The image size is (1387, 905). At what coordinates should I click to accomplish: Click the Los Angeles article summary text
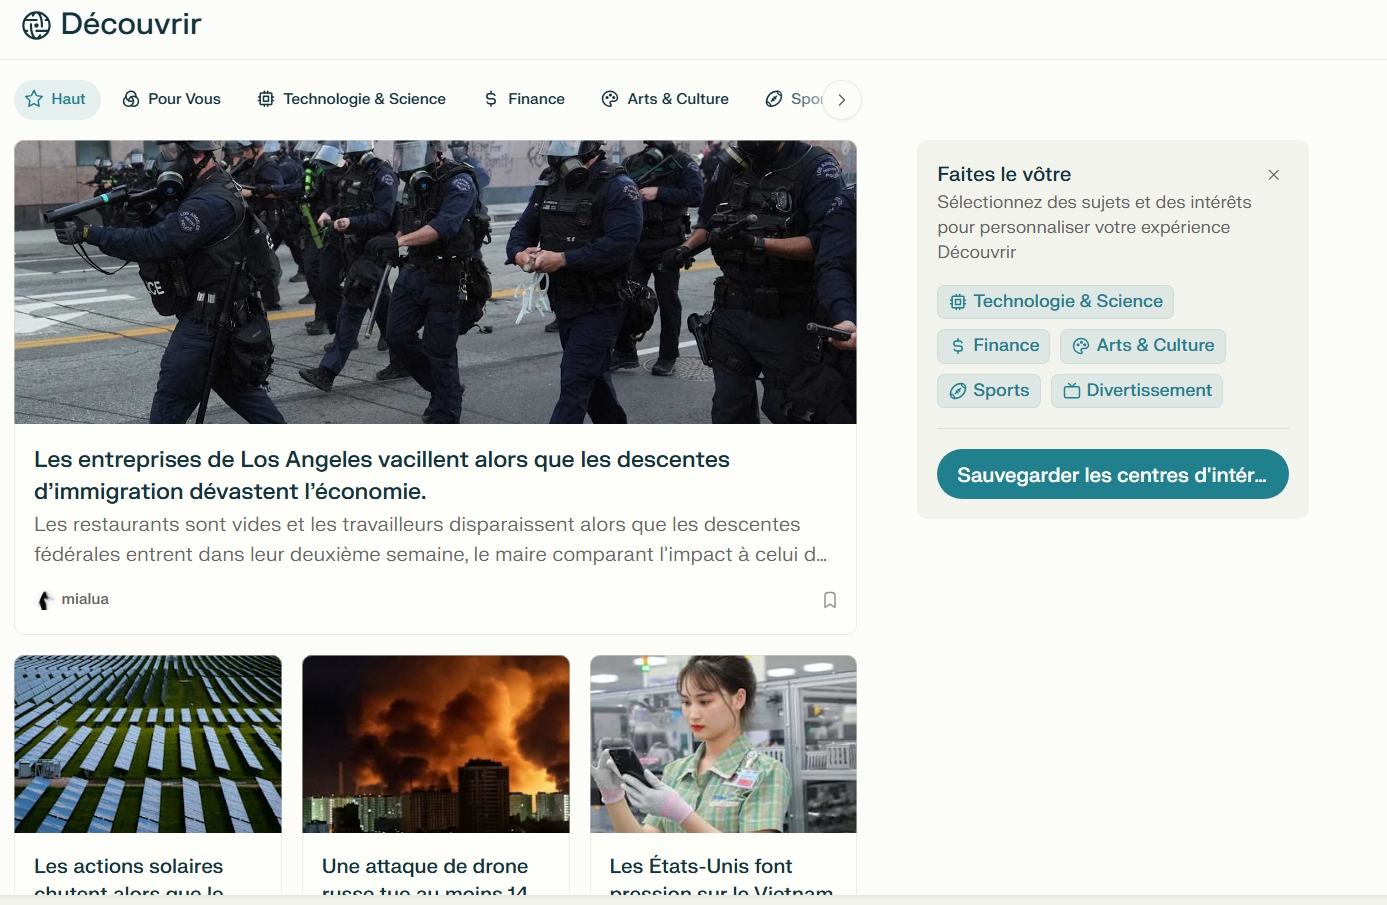click(430, 539)
